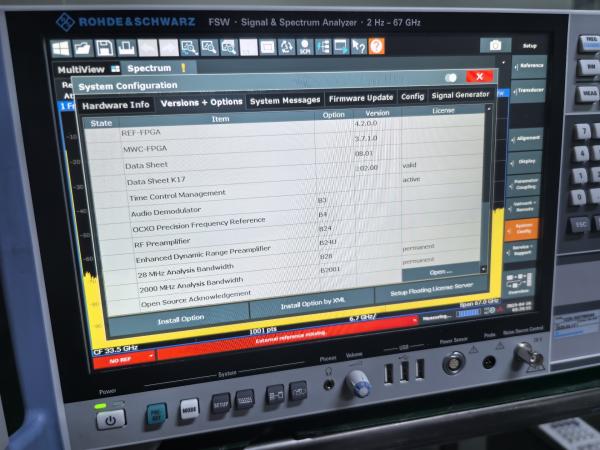Switch to Signal Generator tab
The image size is (600, 450).
tap(460, 95)
